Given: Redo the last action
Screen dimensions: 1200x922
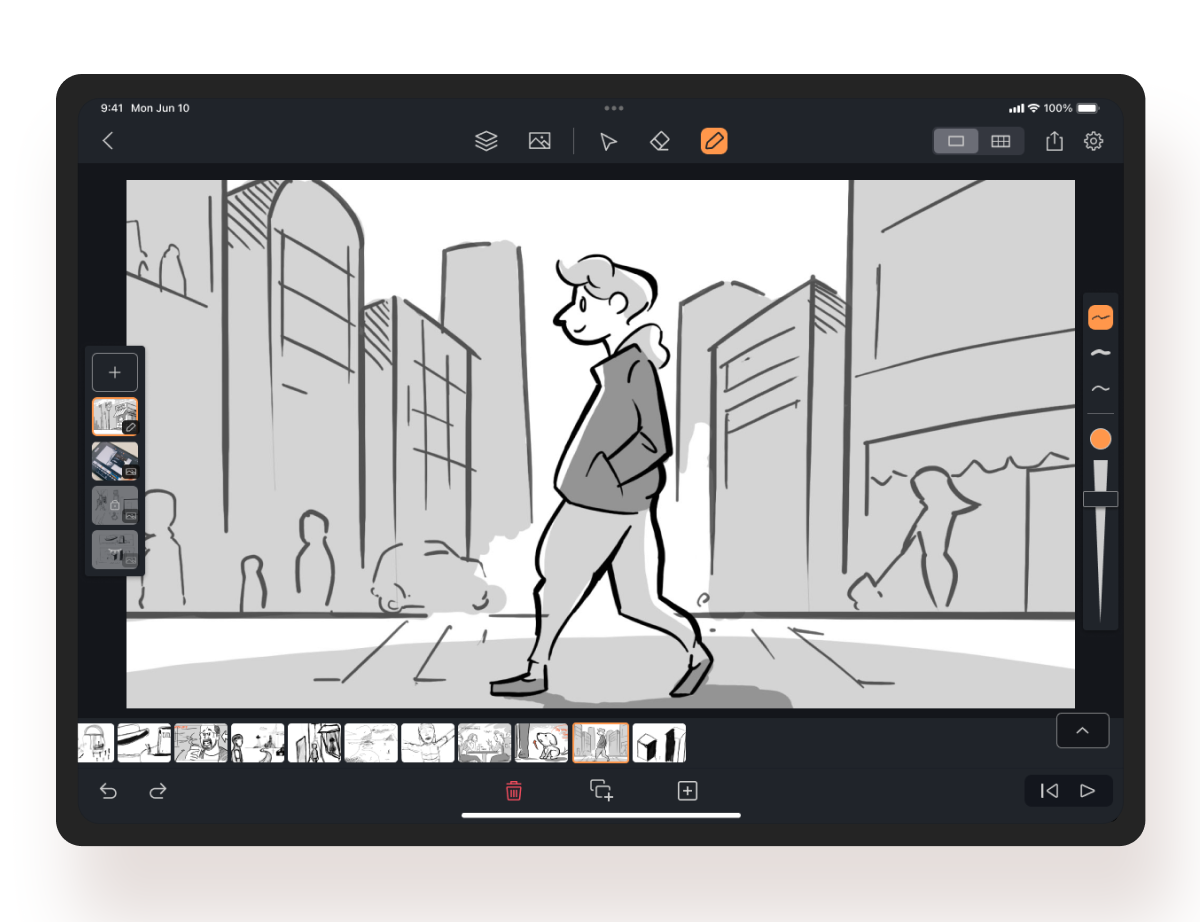Looking at the screenshot, I should pos(157,791).
